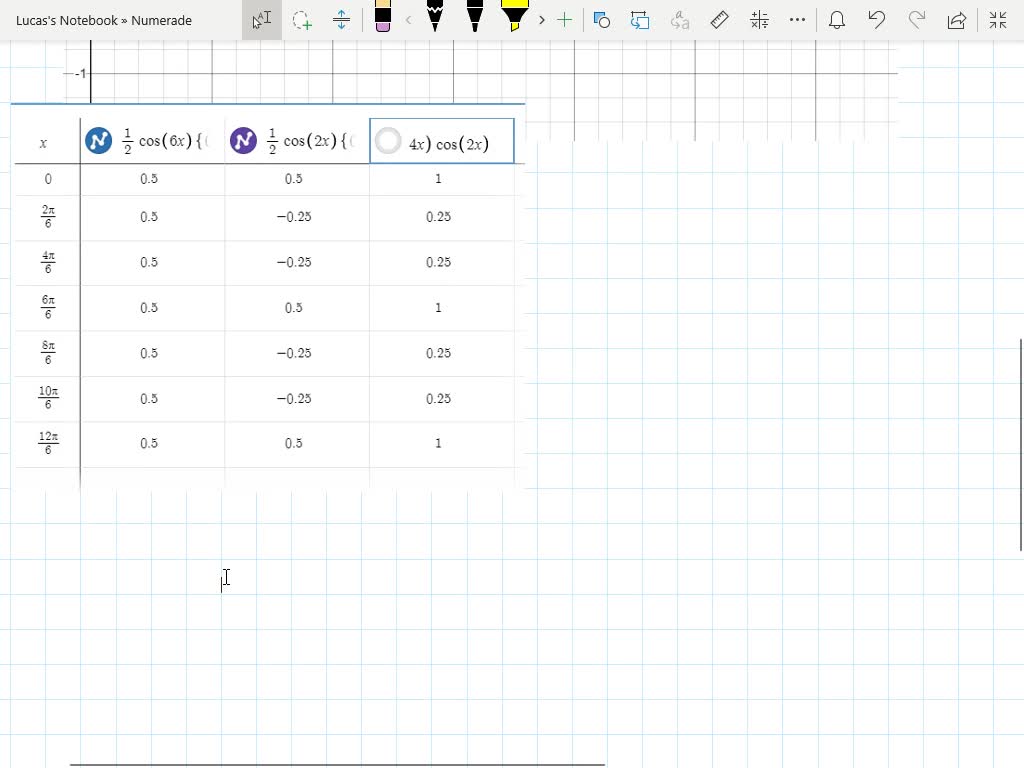This screenshot has height=768, width=1024.
Task: Expand the pen list with the right chevron
Action: 541,20
